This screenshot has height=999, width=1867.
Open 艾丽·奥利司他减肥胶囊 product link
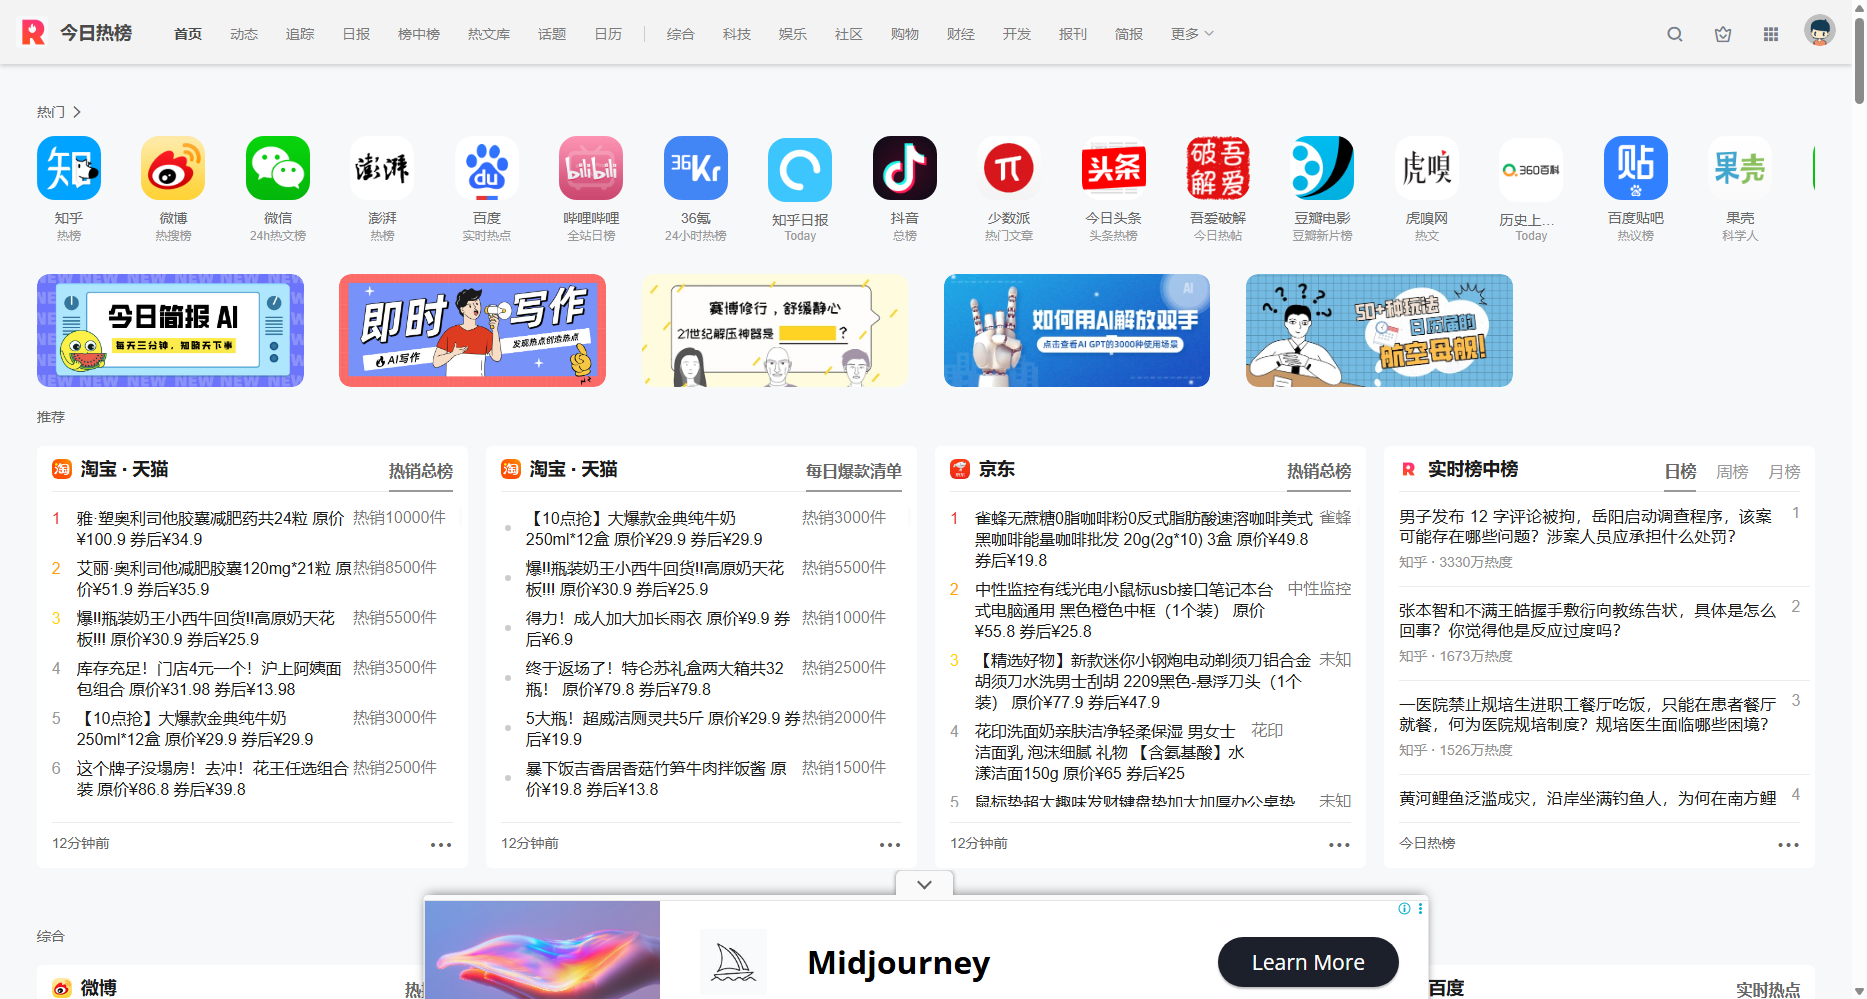tap(214, 579)
